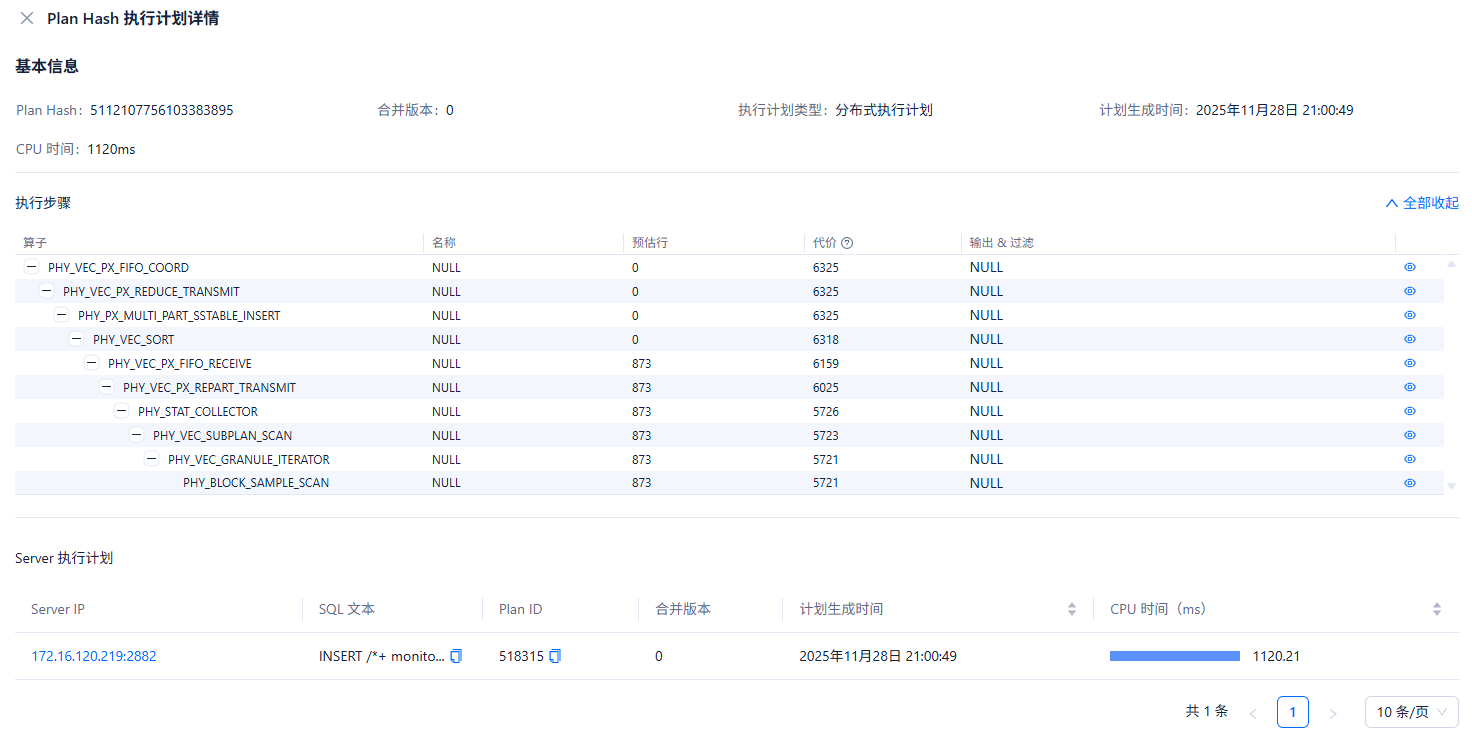1472x739 pixels.
Task: Collapse the PHY_VEC_GRANULE_ITERATOR node
Action: pos(151,459)
